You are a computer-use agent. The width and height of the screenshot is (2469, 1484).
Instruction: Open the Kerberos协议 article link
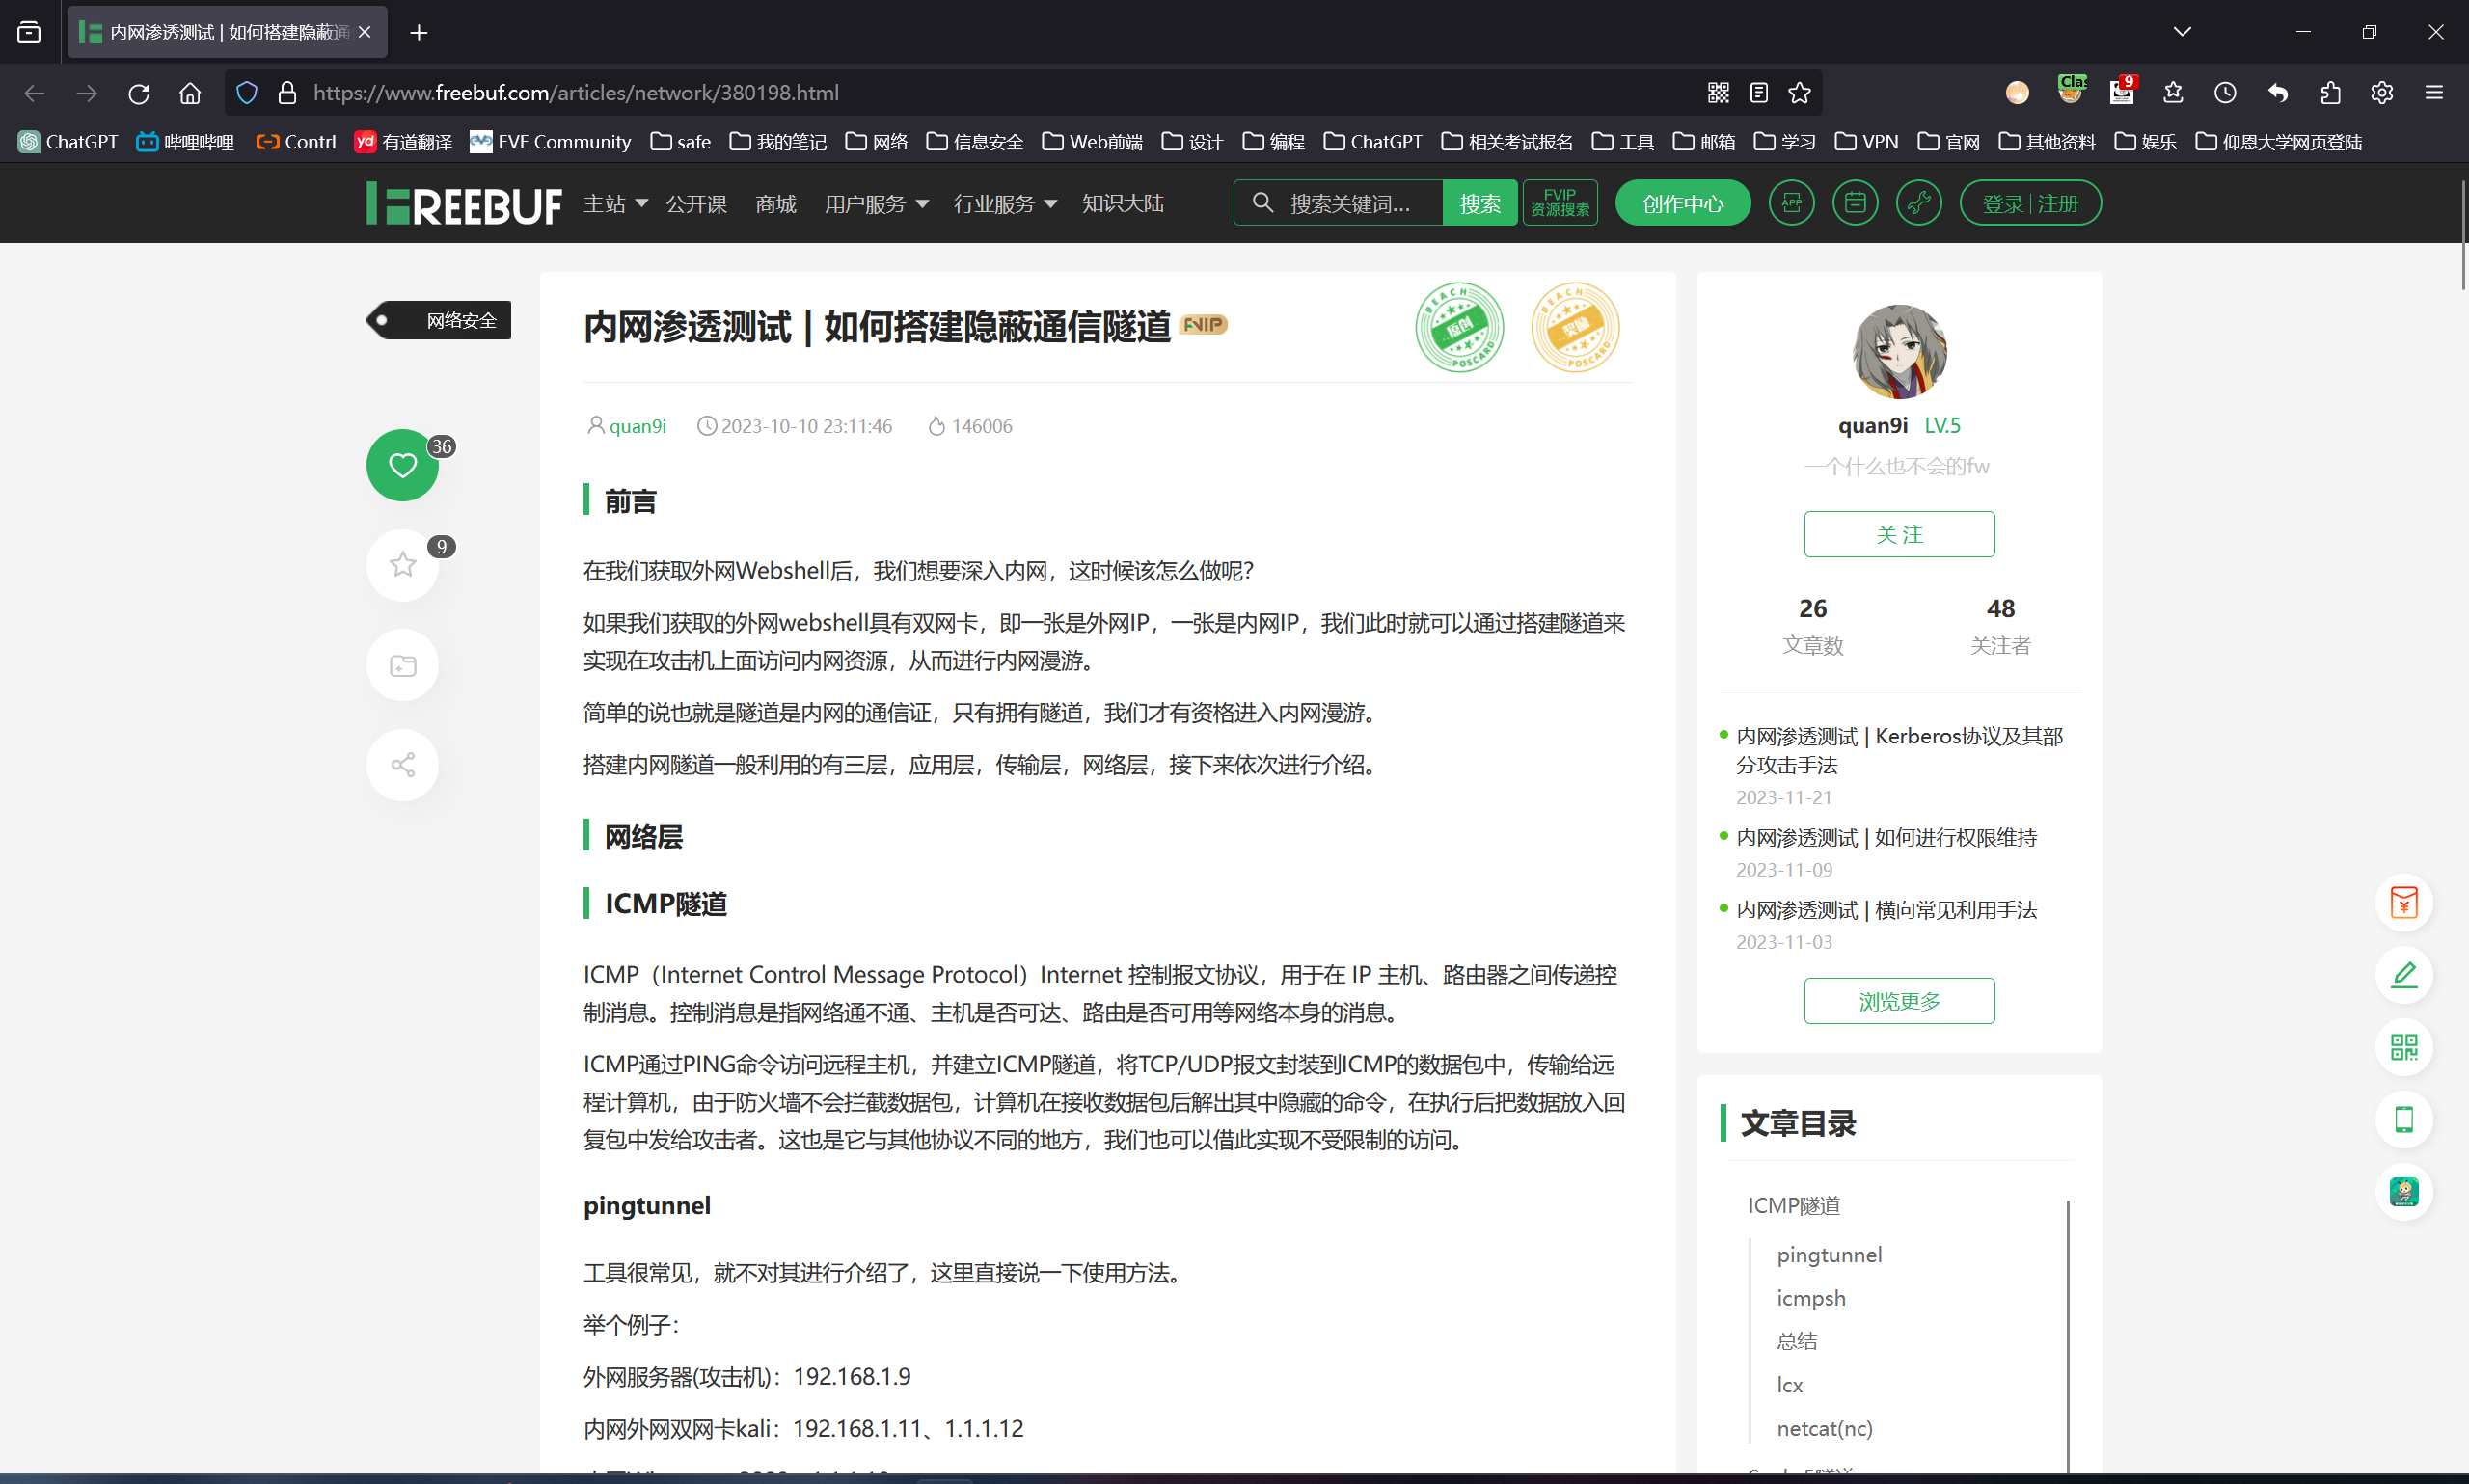tap(1899, 750)
